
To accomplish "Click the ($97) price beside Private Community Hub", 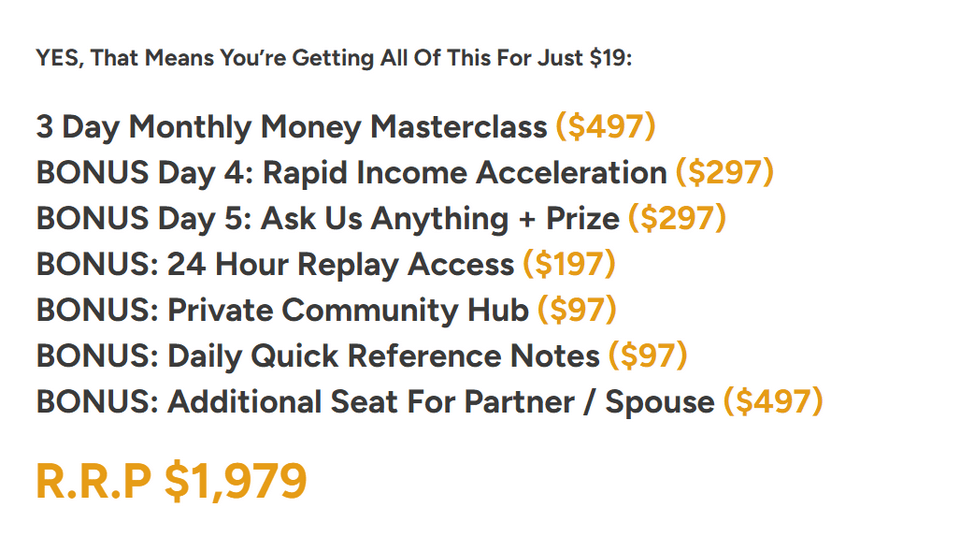I will 577,311.
